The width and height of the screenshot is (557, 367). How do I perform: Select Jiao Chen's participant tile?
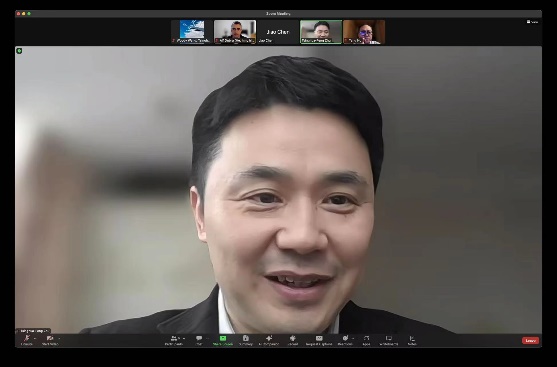point(278,32)
